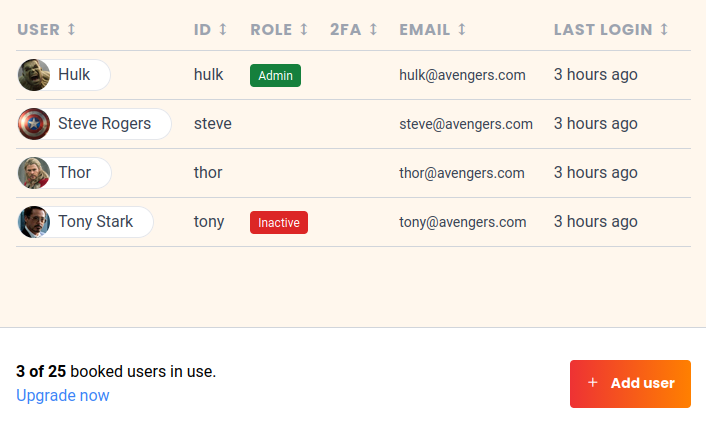Select Thor's avatar image
706x424 pixels.
[x=33, y=173]
